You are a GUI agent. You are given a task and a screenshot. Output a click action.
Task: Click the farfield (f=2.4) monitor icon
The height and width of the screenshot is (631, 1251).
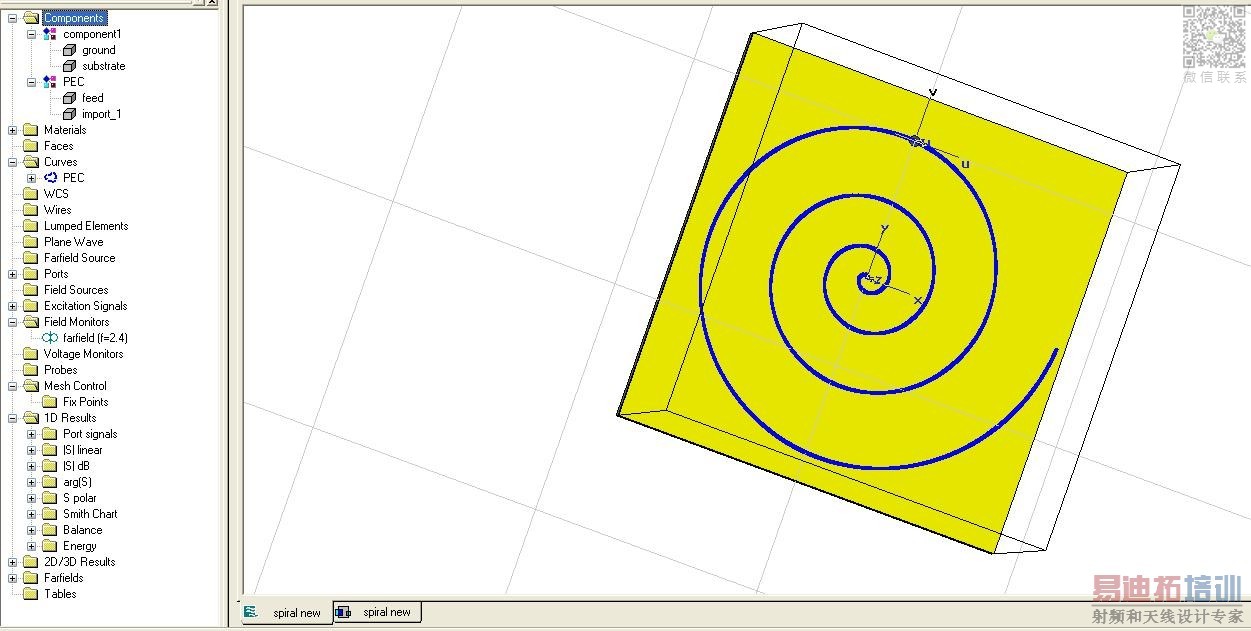(x=50, y=338)
